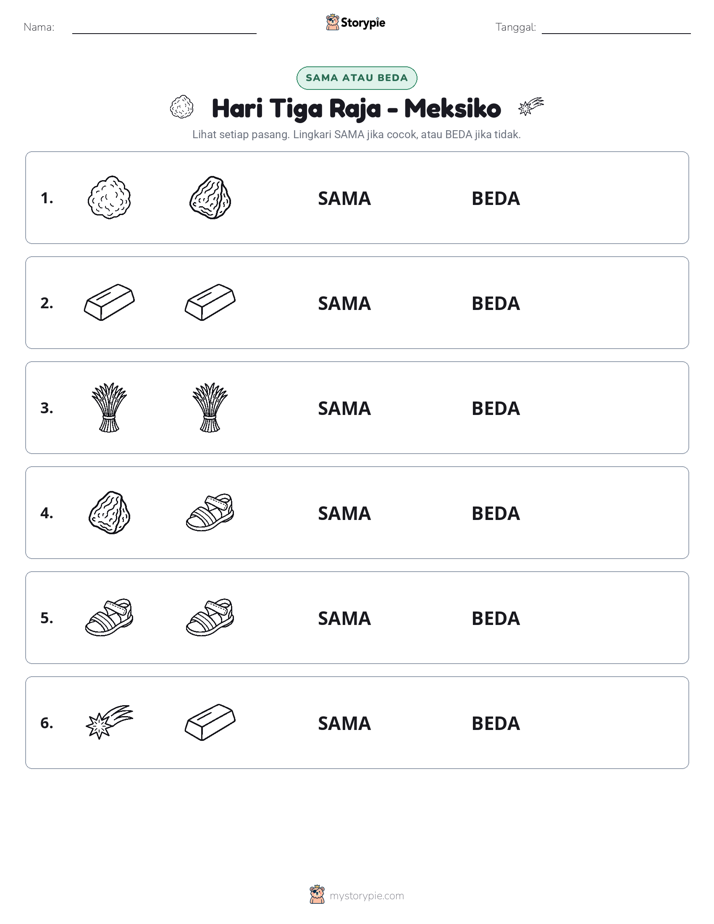Screen dimensions: 714x924
Task: Click the fluffy cloud-like lump in row 1
Action: [109, 198]
